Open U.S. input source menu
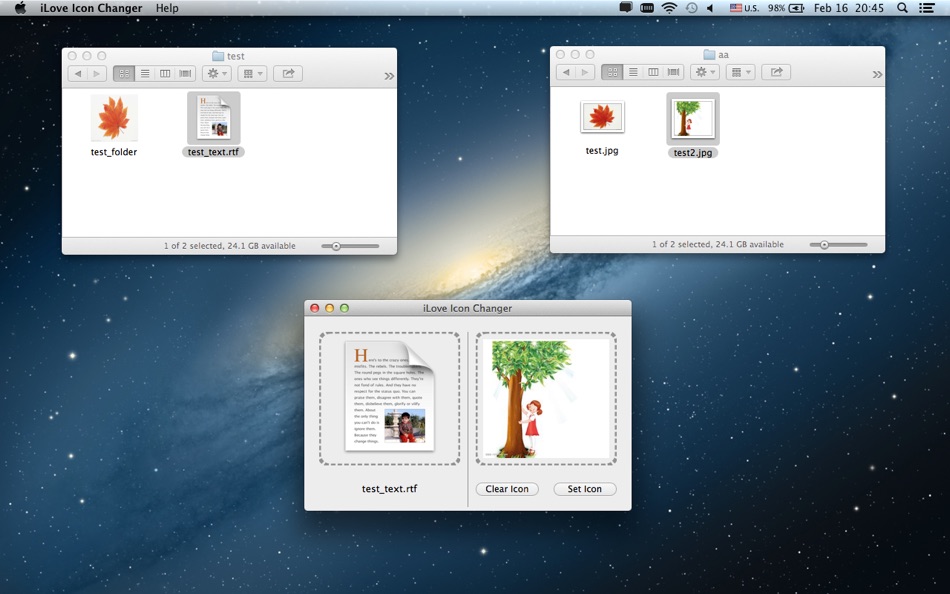 [744, 8]
